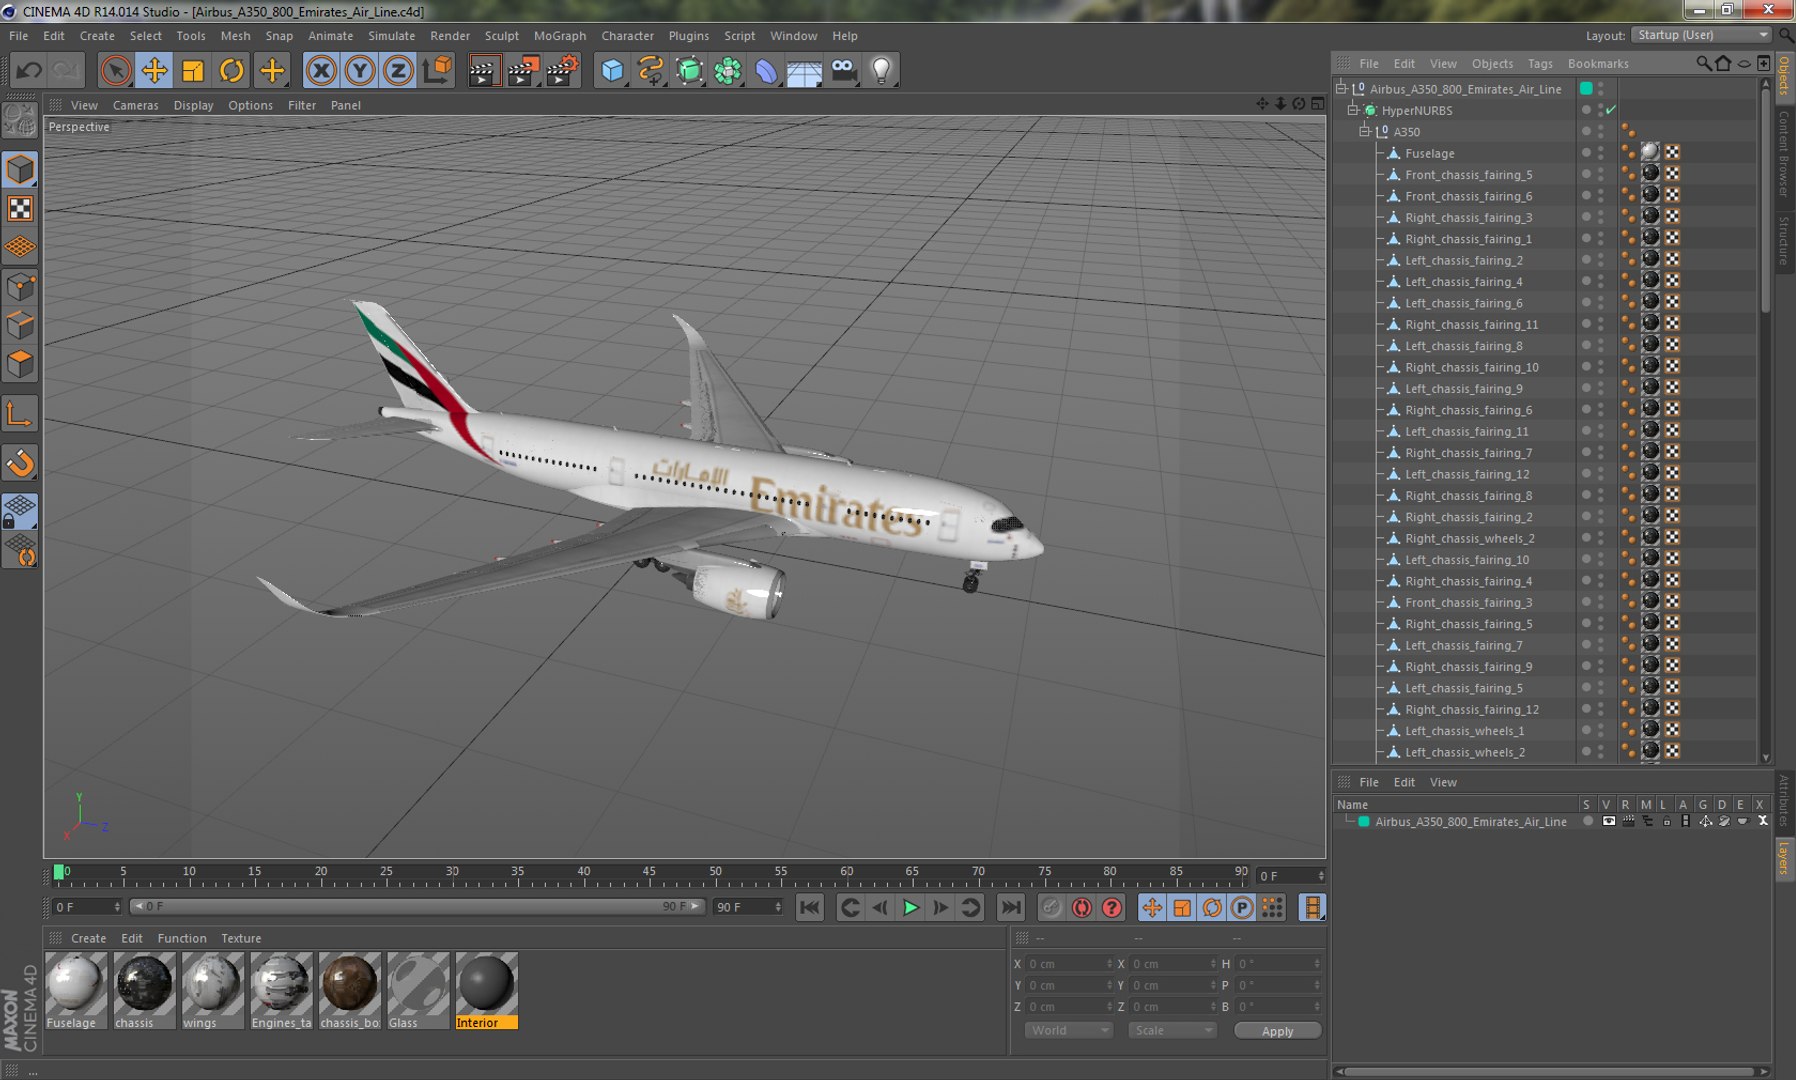
Task: Open the MoGraph menu
Action: [560, 35]
